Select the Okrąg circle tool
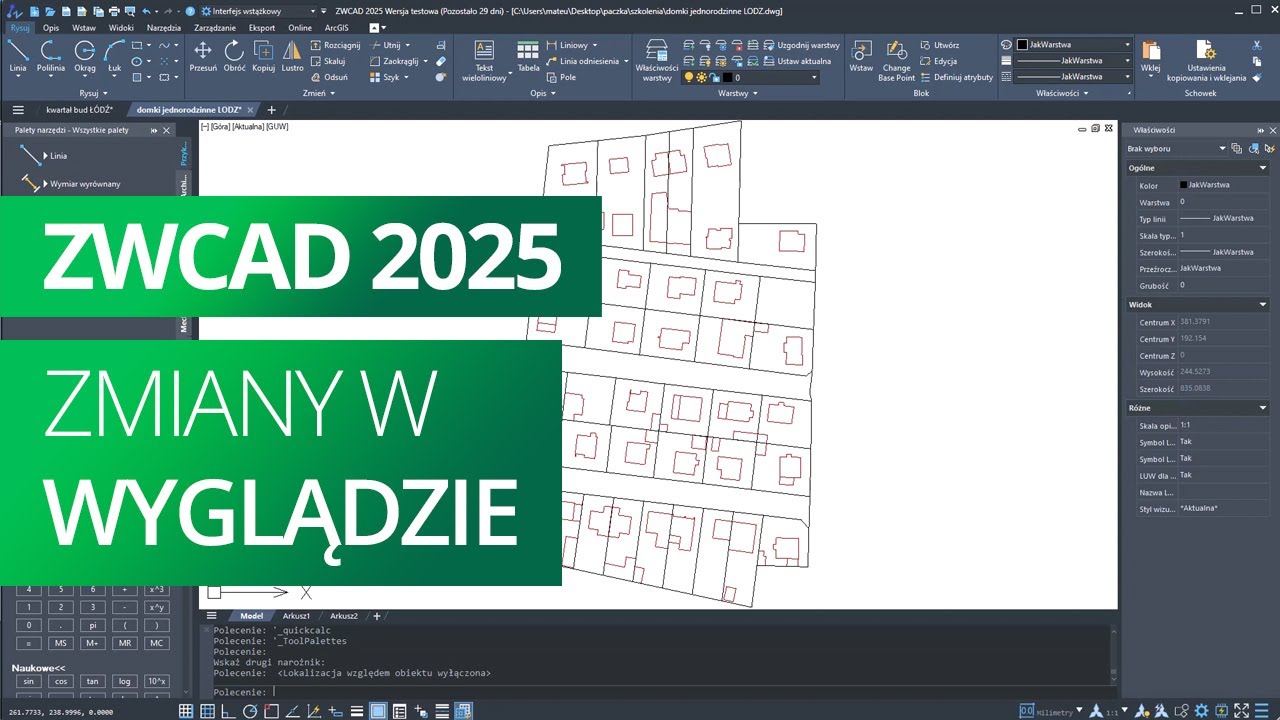Screen dimensions: 1280x720 (x=85, y=56)
